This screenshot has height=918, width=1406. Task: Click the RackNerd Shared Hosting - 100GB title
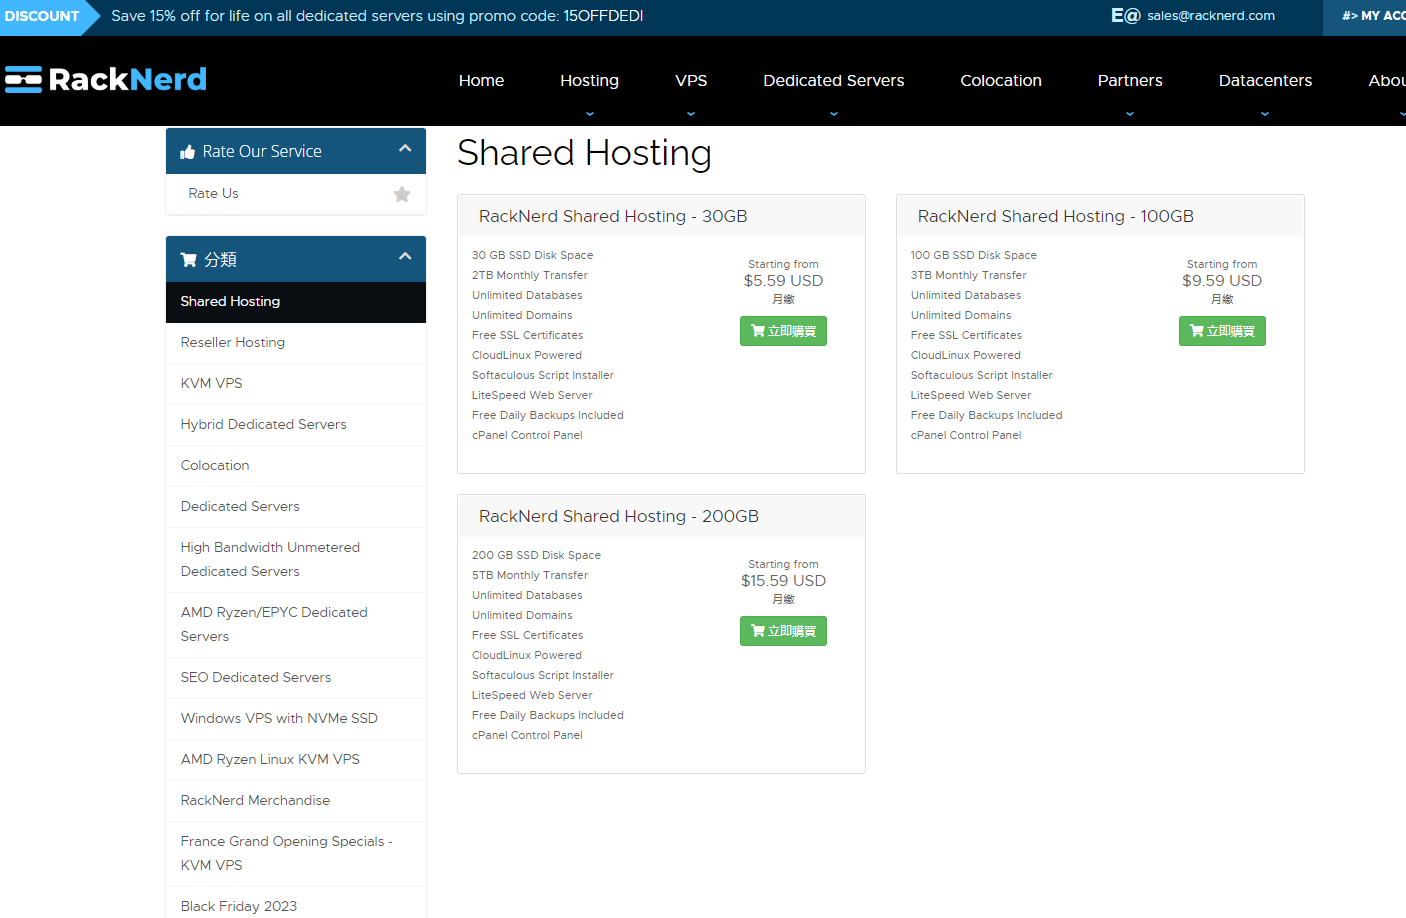pyautogui.click(x=1056, y=217)
